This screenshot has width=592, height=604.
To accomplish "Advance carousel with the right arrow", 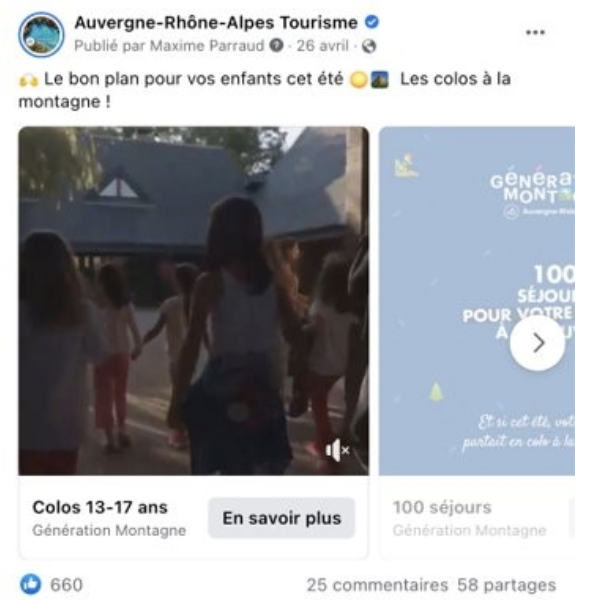I will pyautogui.click(x=538, y=343).
